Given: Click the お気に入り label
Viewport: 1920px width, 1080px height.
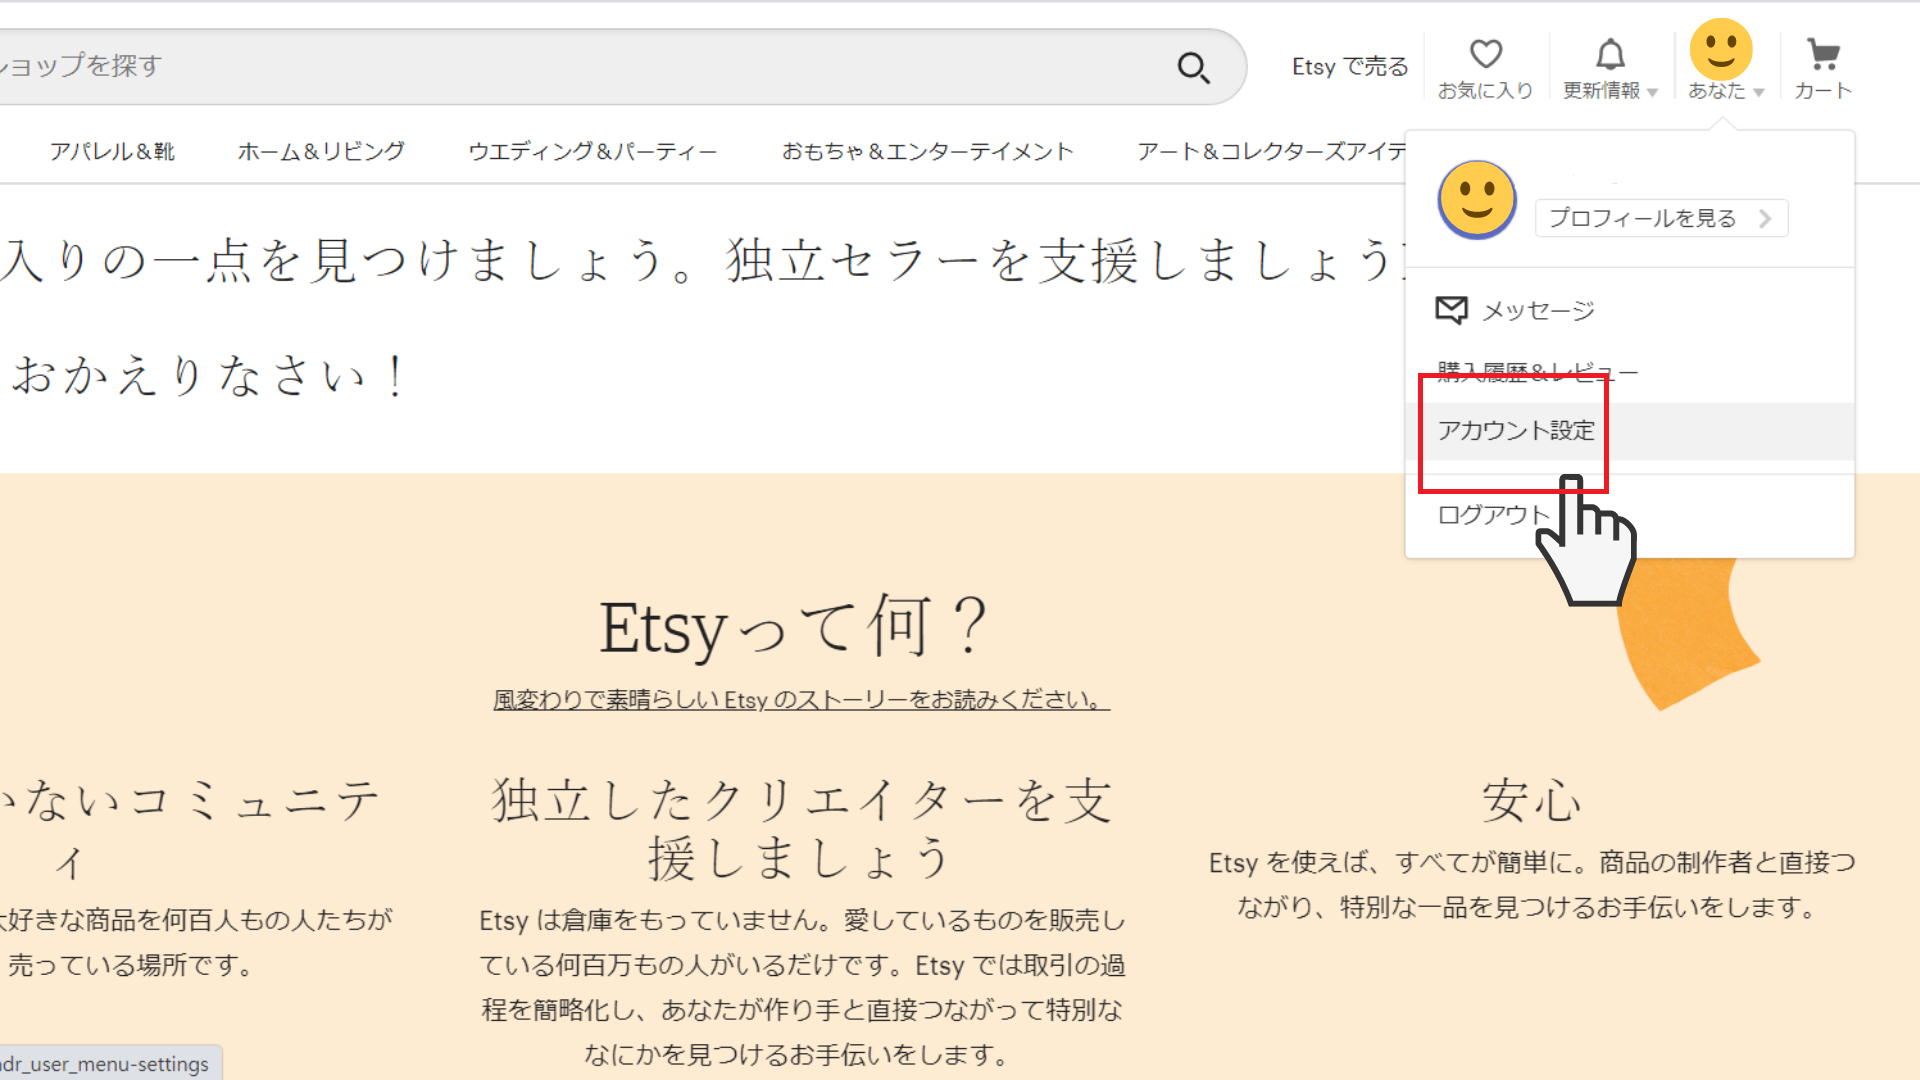Looking at the screenshot, I should [x=1485, y=91].
